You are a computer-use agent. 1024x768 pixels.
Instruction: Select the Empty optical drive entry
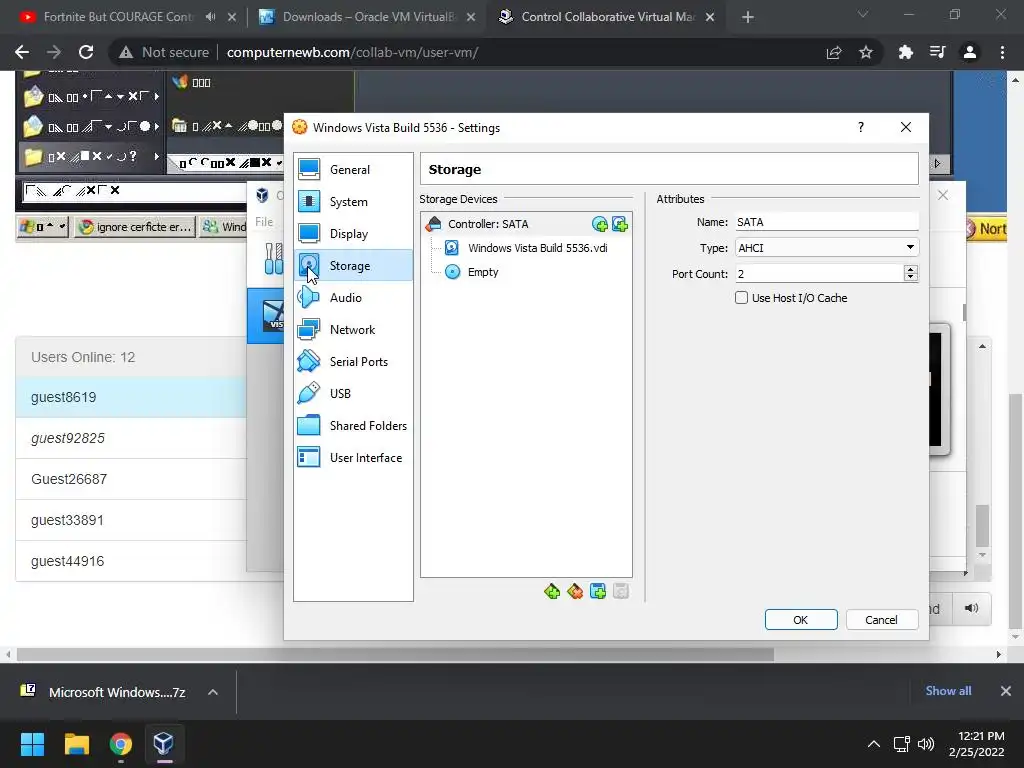[x=472, y=272]
